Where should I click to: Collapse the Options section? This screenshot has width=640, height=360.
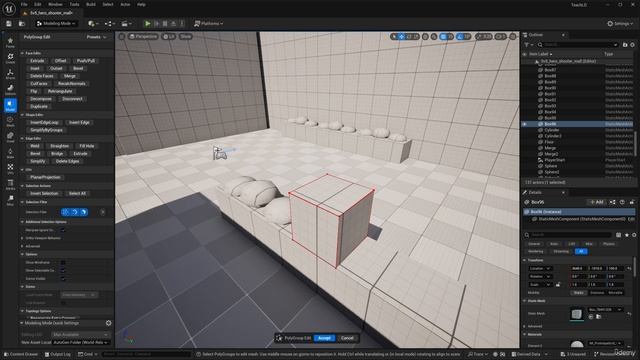[22, 254]
